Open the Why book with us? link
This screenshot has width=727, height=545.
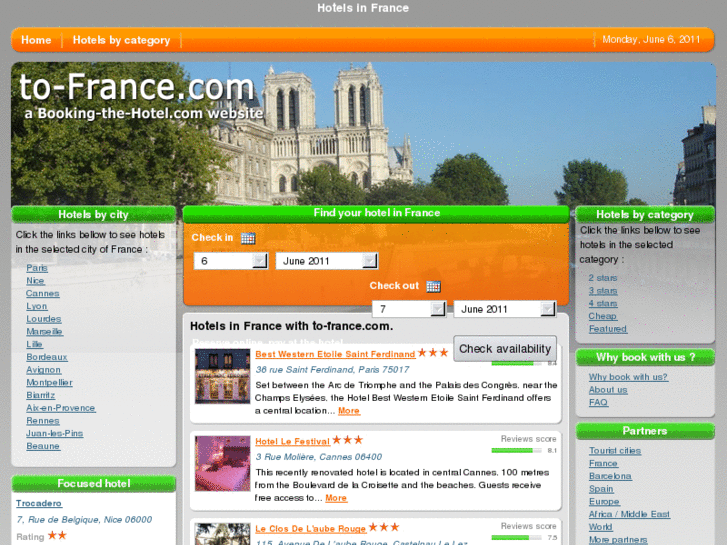coord(628,377)
